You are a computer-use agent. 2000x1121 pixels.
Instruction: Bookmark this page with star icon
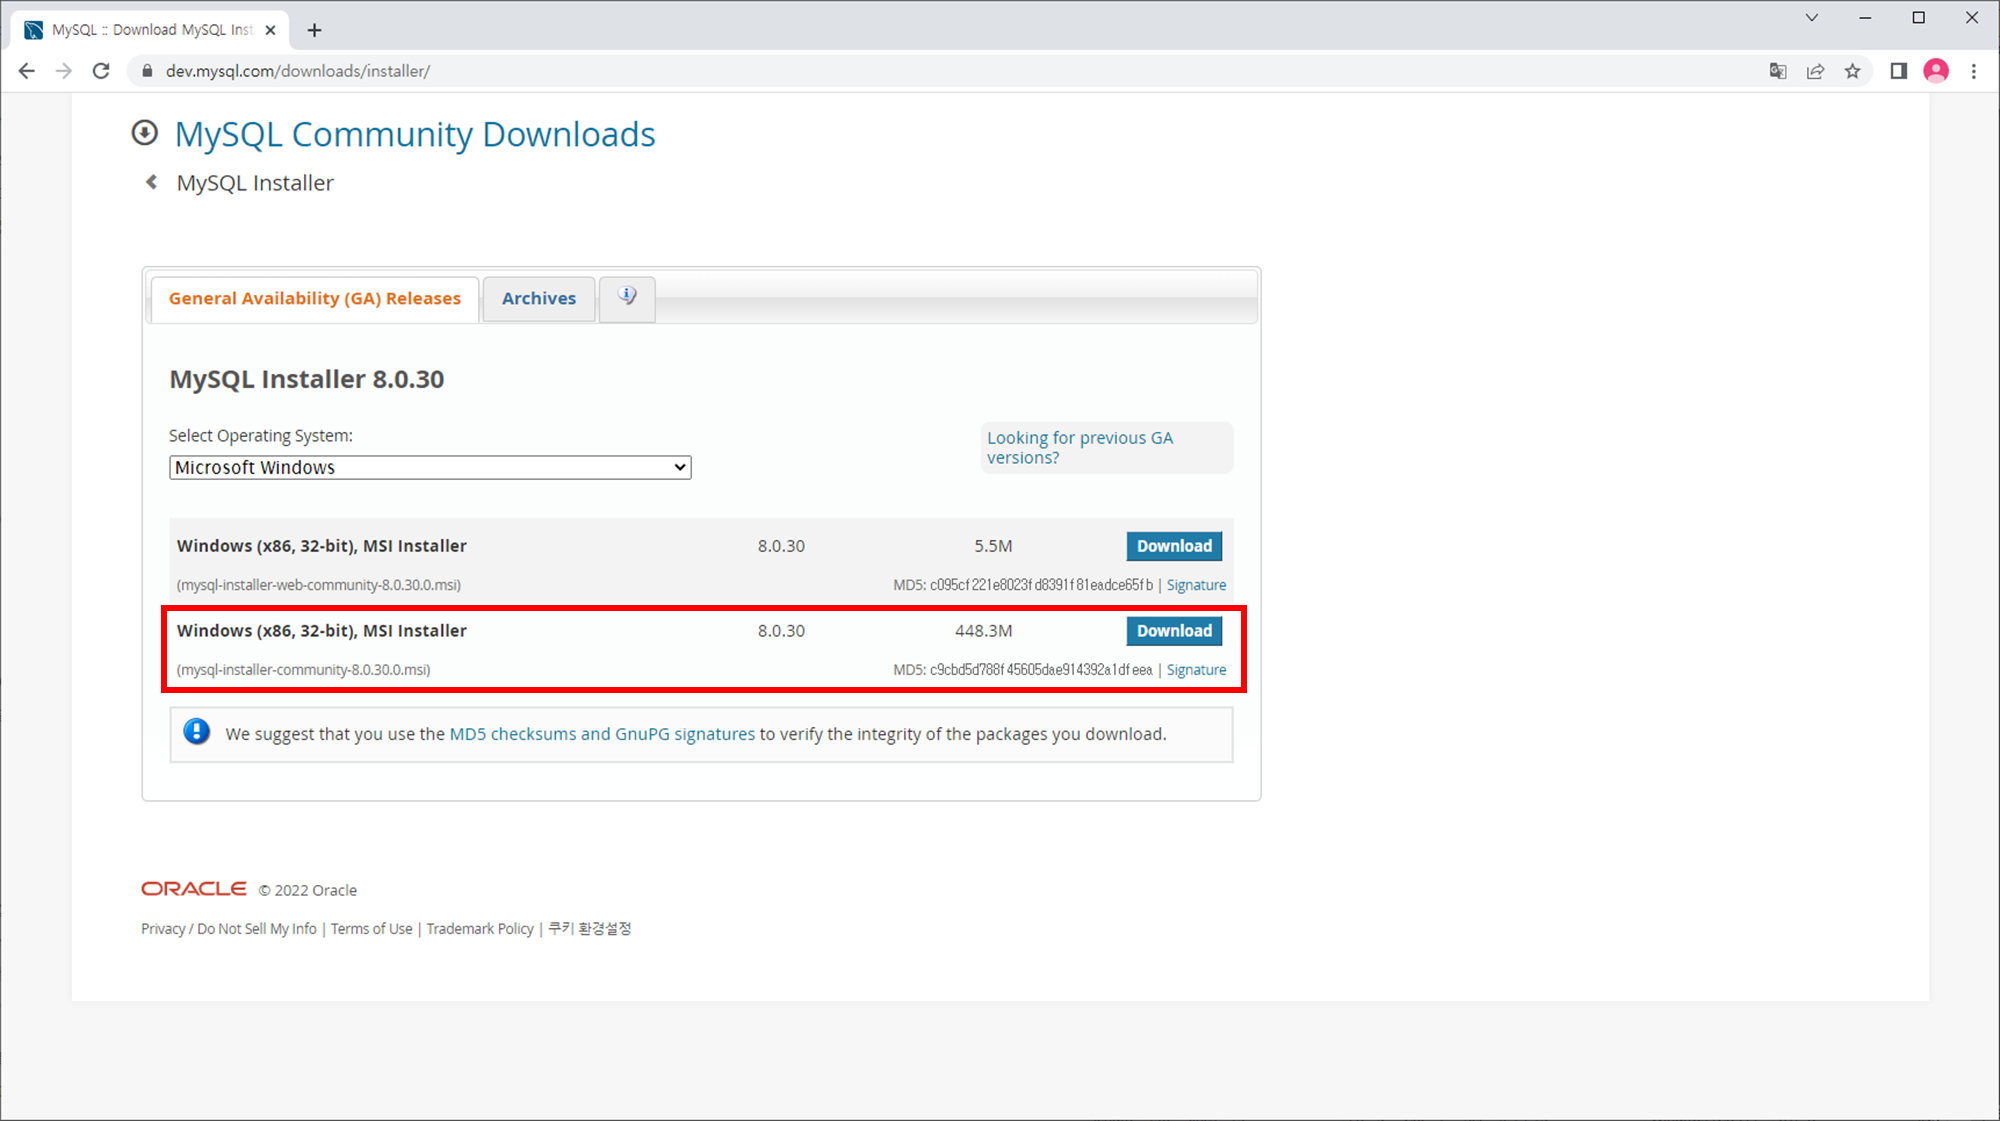(x=1853, y=71)
